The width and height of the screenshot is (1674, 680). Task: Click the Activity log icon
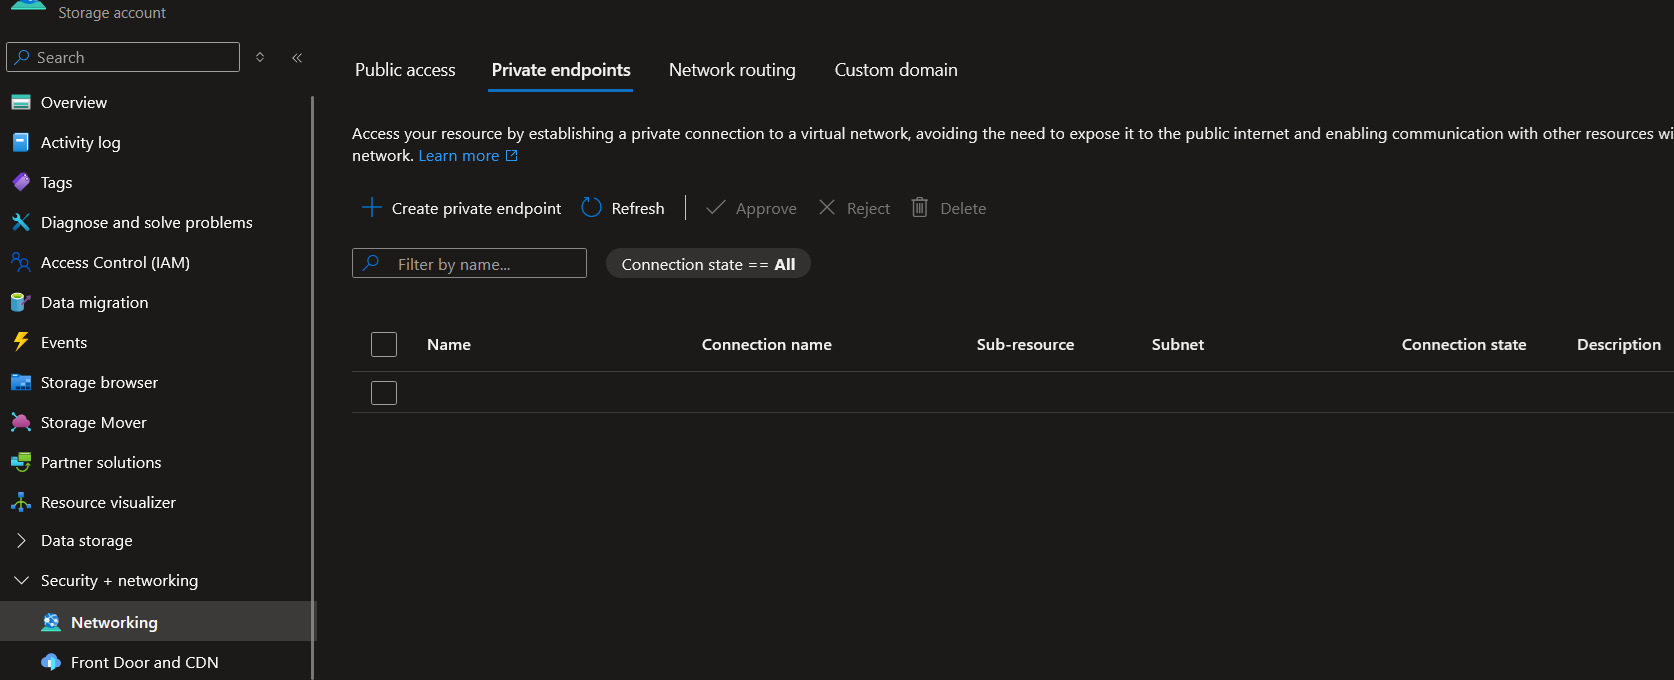21,142
